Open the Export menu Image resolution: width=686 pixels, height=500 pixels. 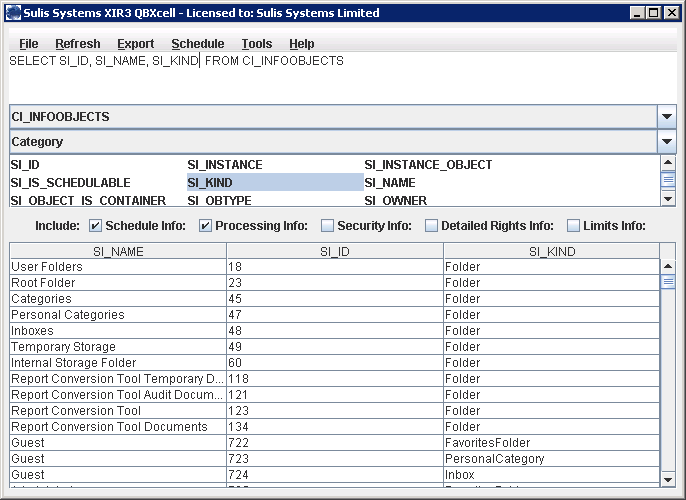point(135,44)
